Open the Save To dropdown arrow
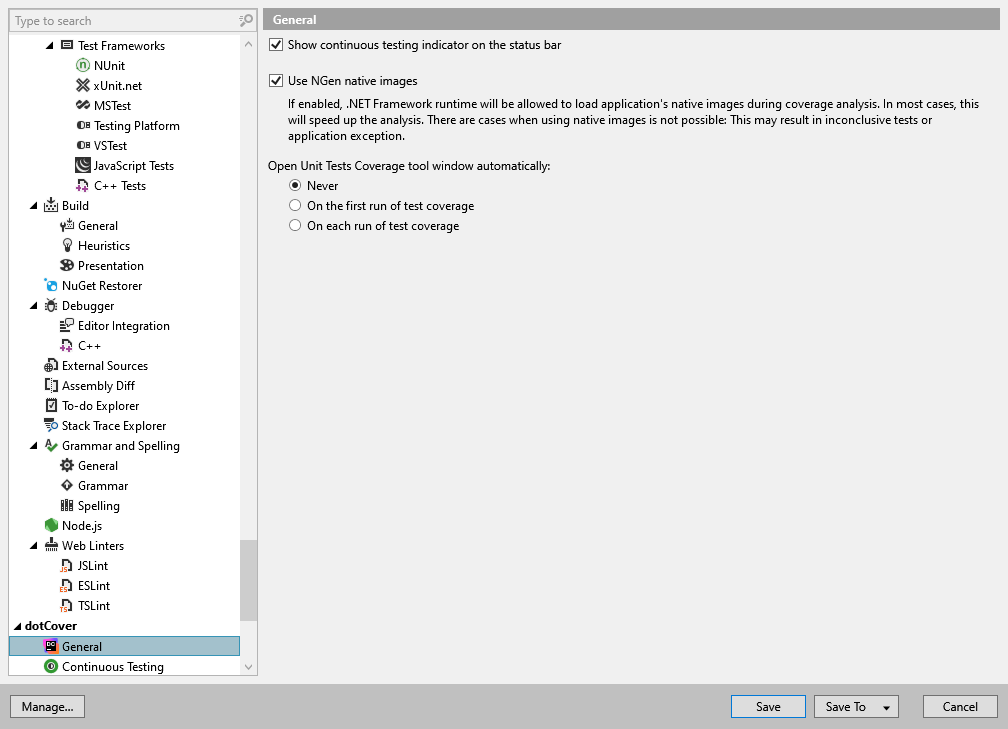The image size is (1008, 729). [886, 707]
